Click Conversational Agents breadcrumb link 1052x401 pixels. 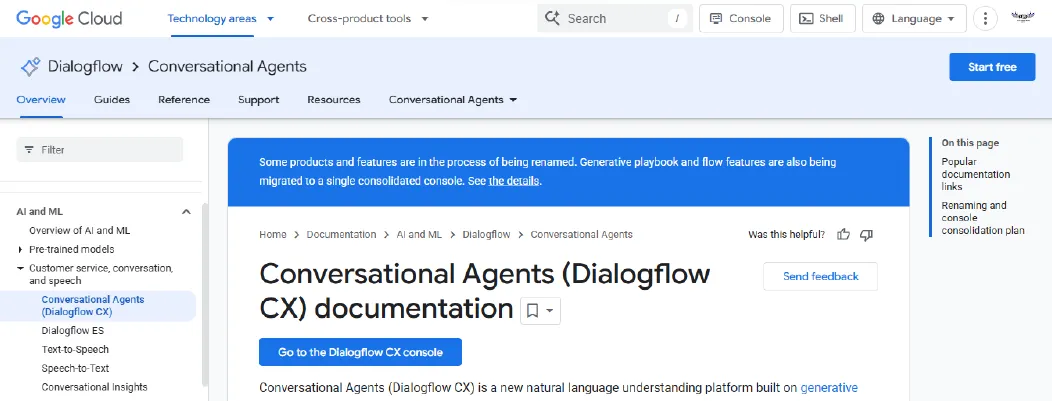pos(581,234)
